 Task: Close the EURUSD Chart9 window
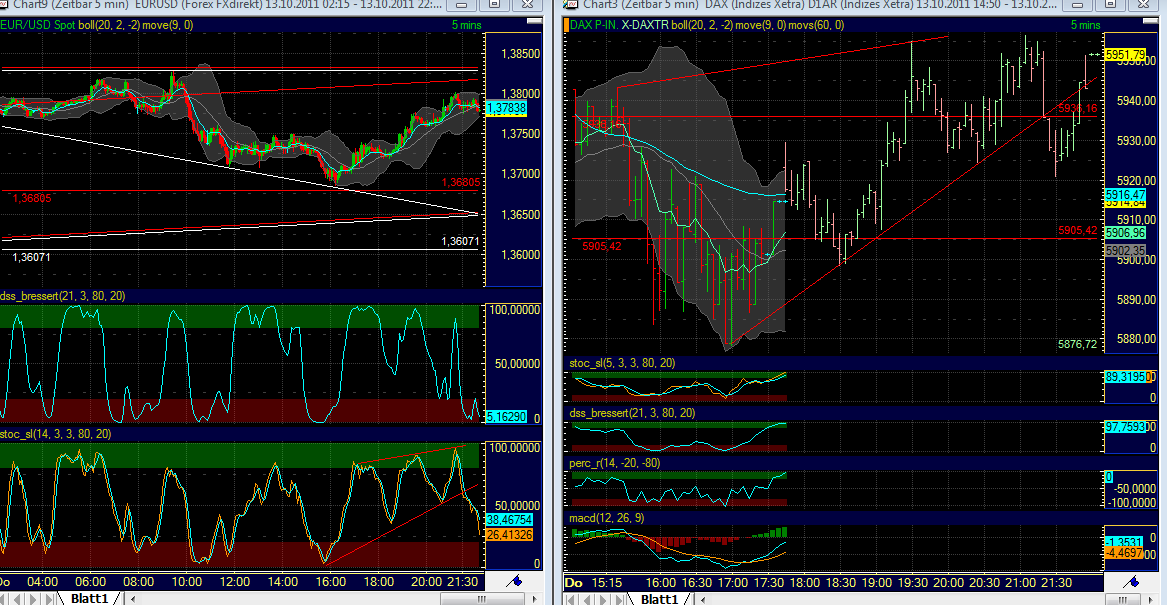tap(527, 4)
